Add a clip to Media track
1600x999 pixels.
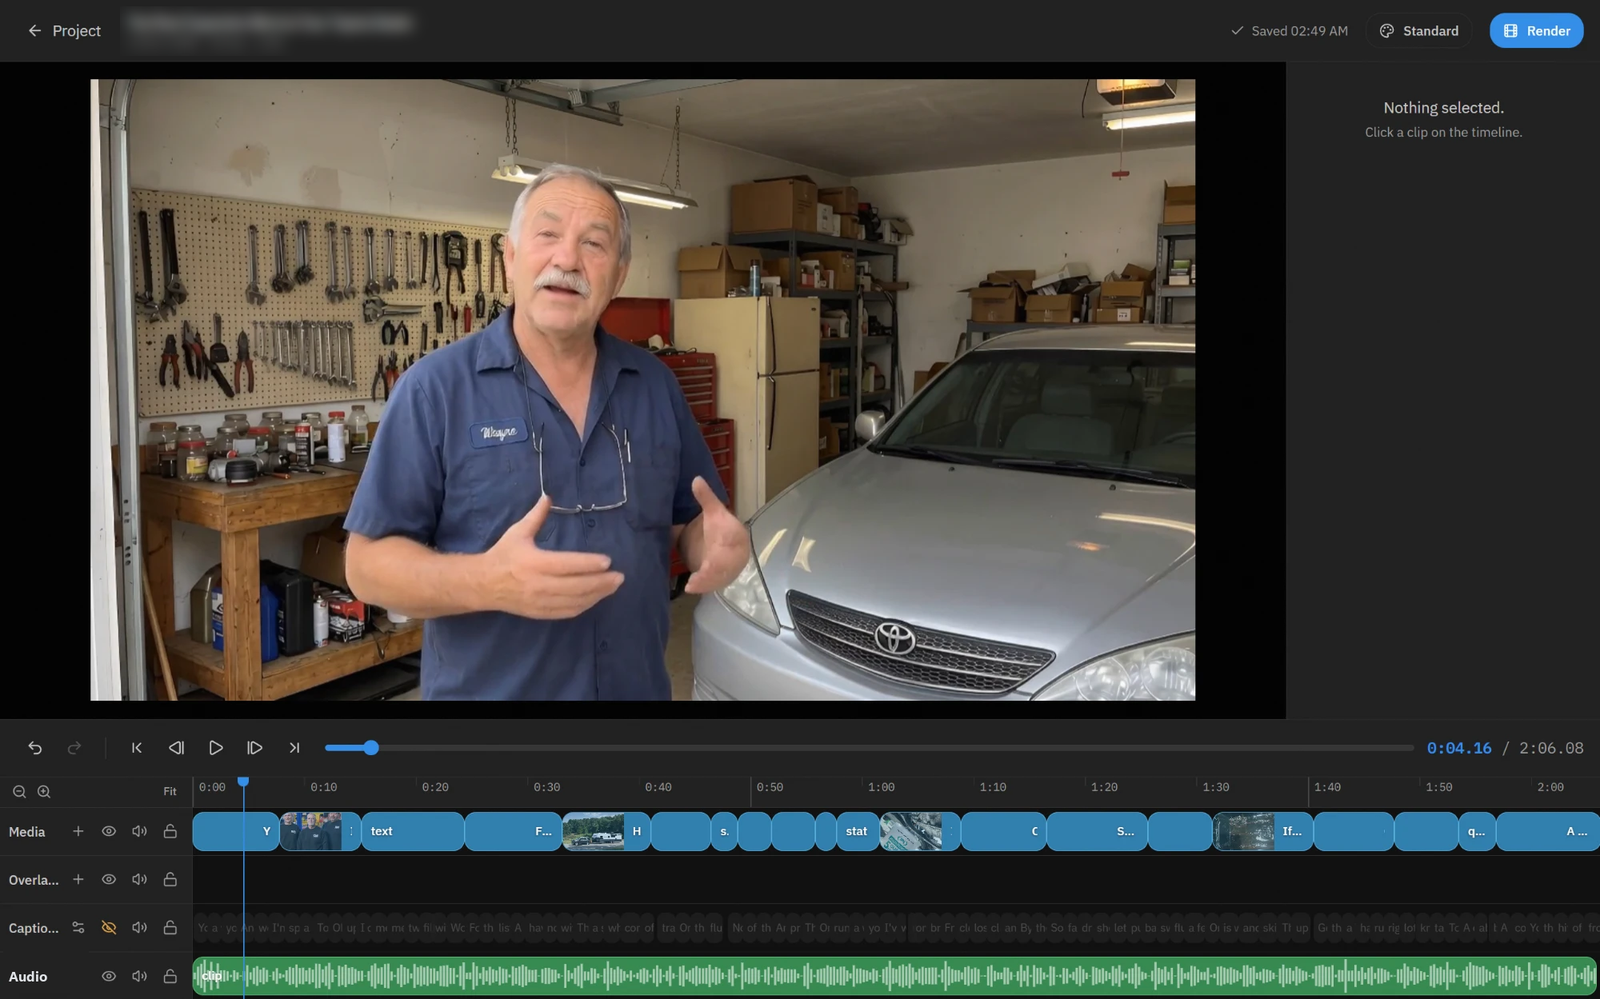(78, 831)
